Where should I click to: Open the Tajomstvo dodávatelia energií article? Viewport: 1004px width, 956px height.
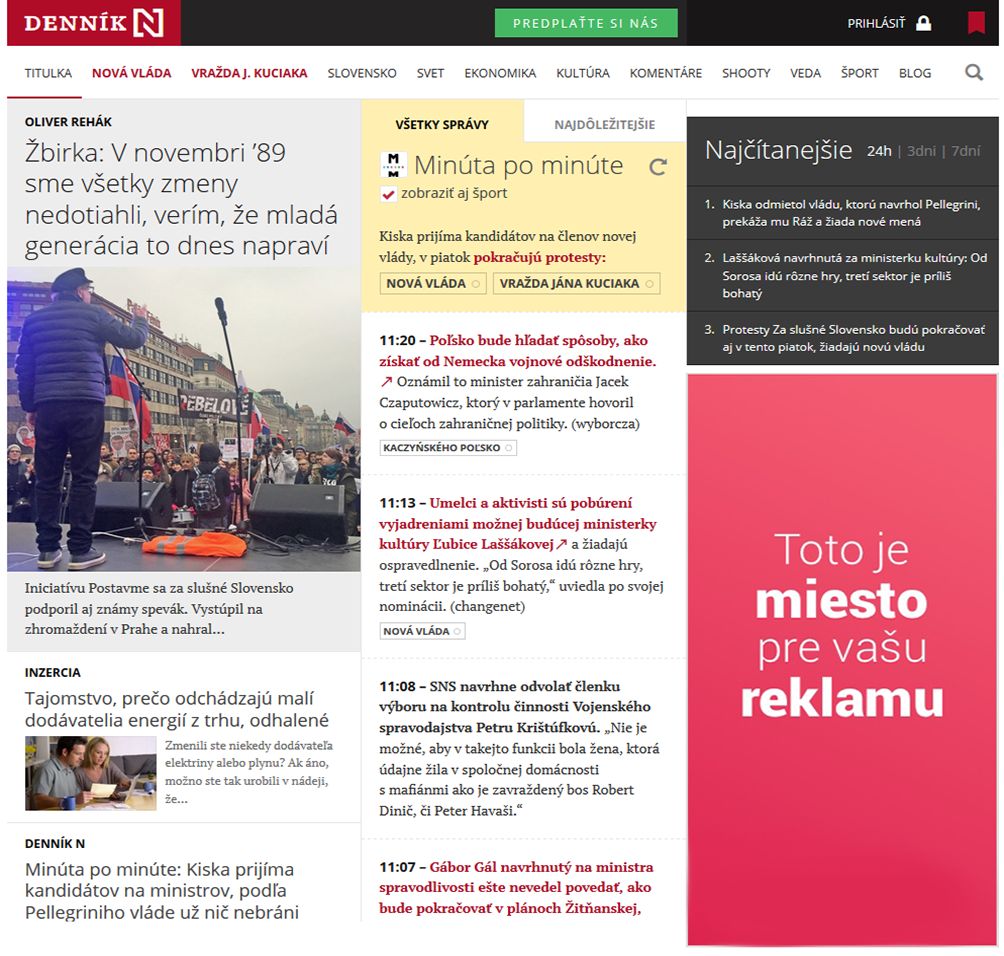pos(177,709)
